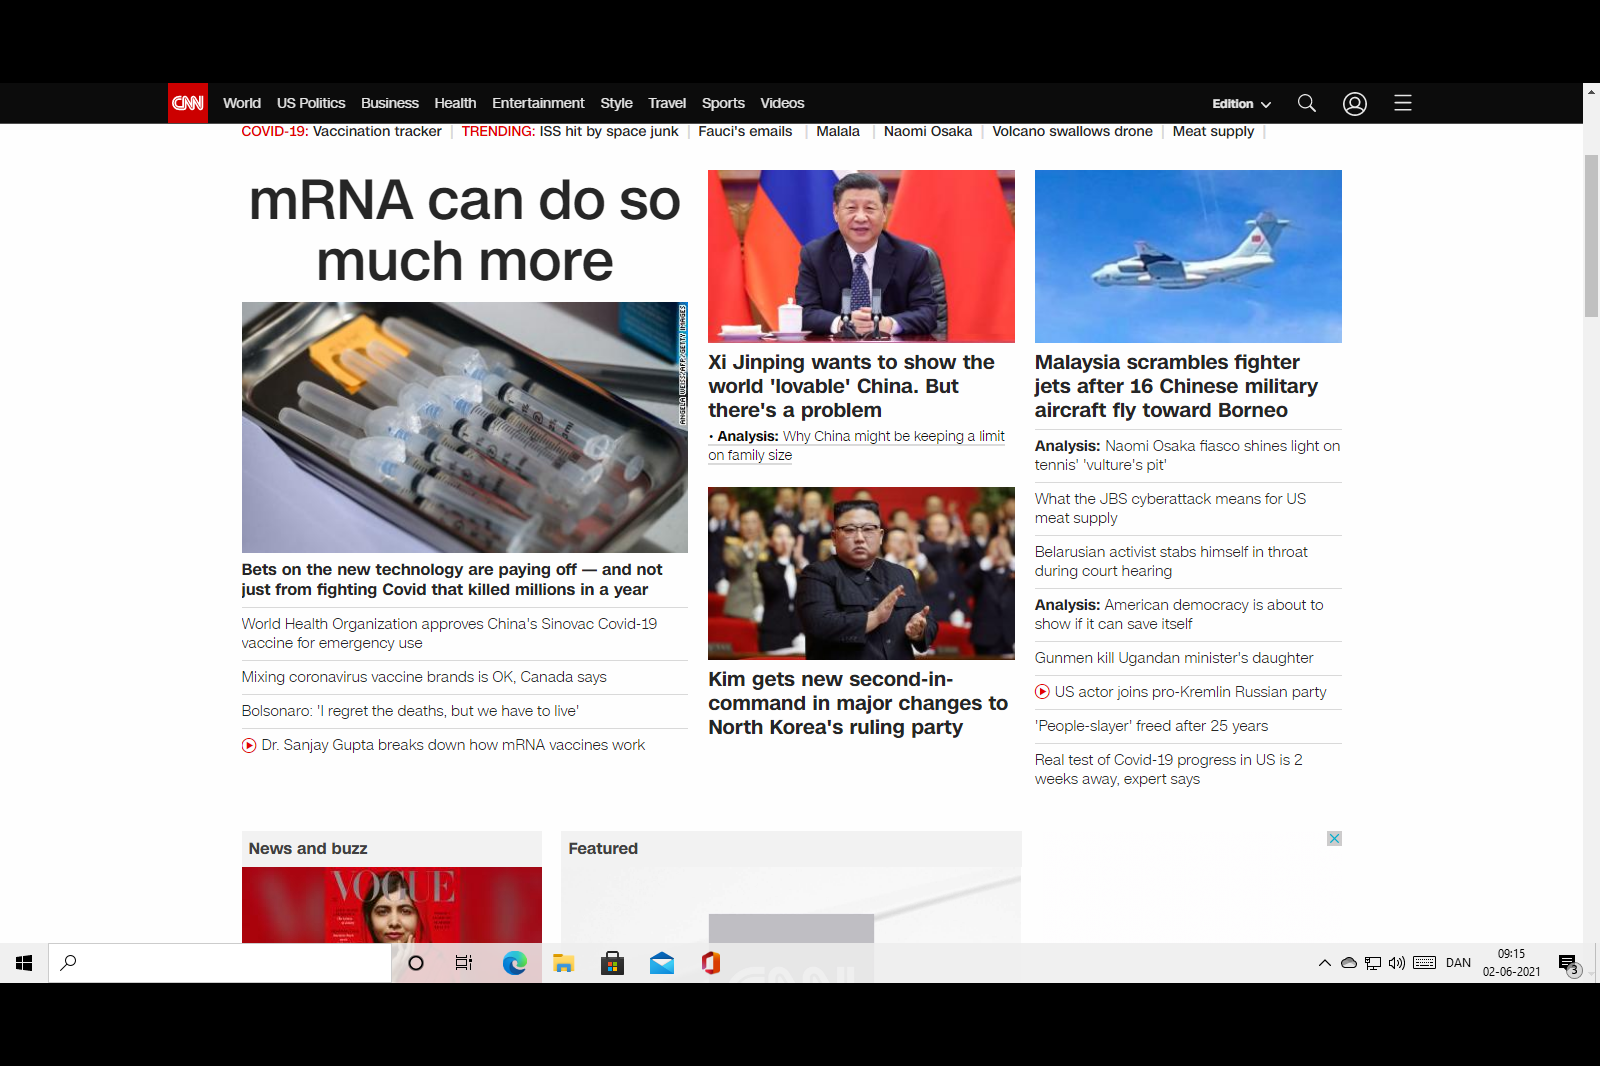Click the CNN logo
Viewport: 1600px width, 1066px height.
pyautogui.click(x=187, y=103)
